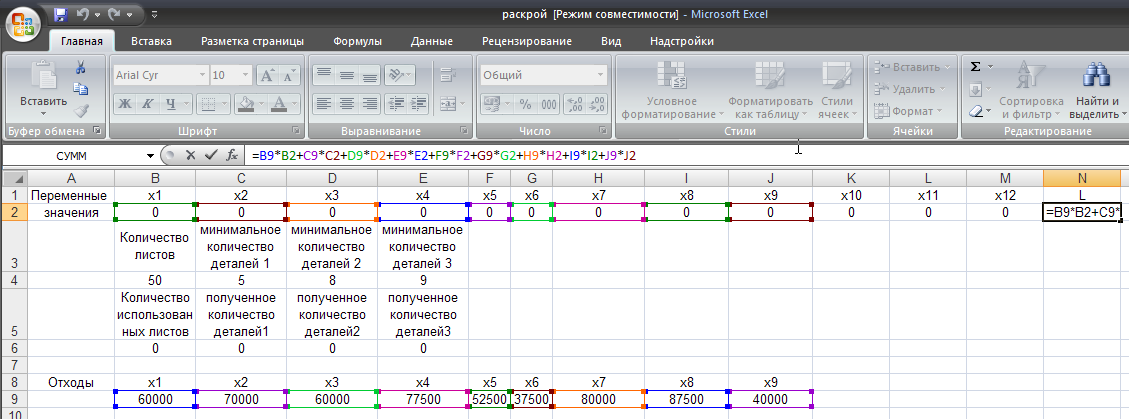Open the font size 10 dropdown

pyautogui.click(x=246, y=75)
